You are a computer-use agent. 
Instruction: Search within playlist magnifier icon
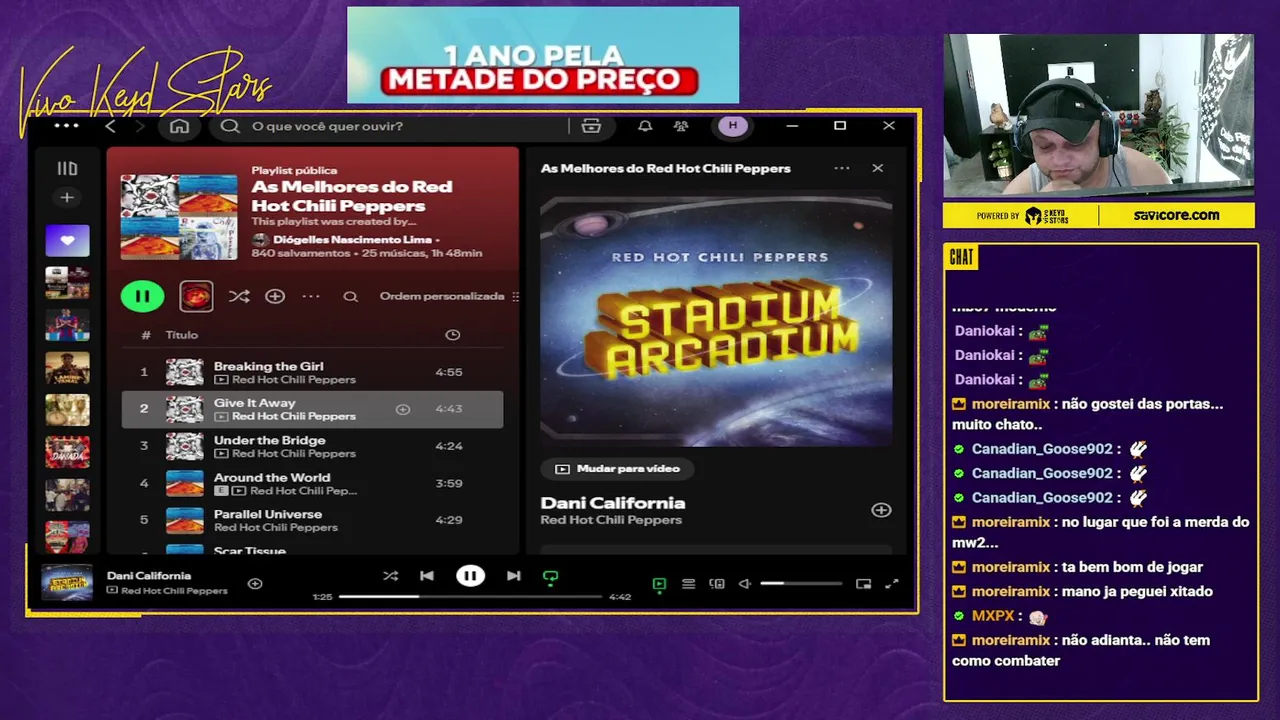(350, 296)
